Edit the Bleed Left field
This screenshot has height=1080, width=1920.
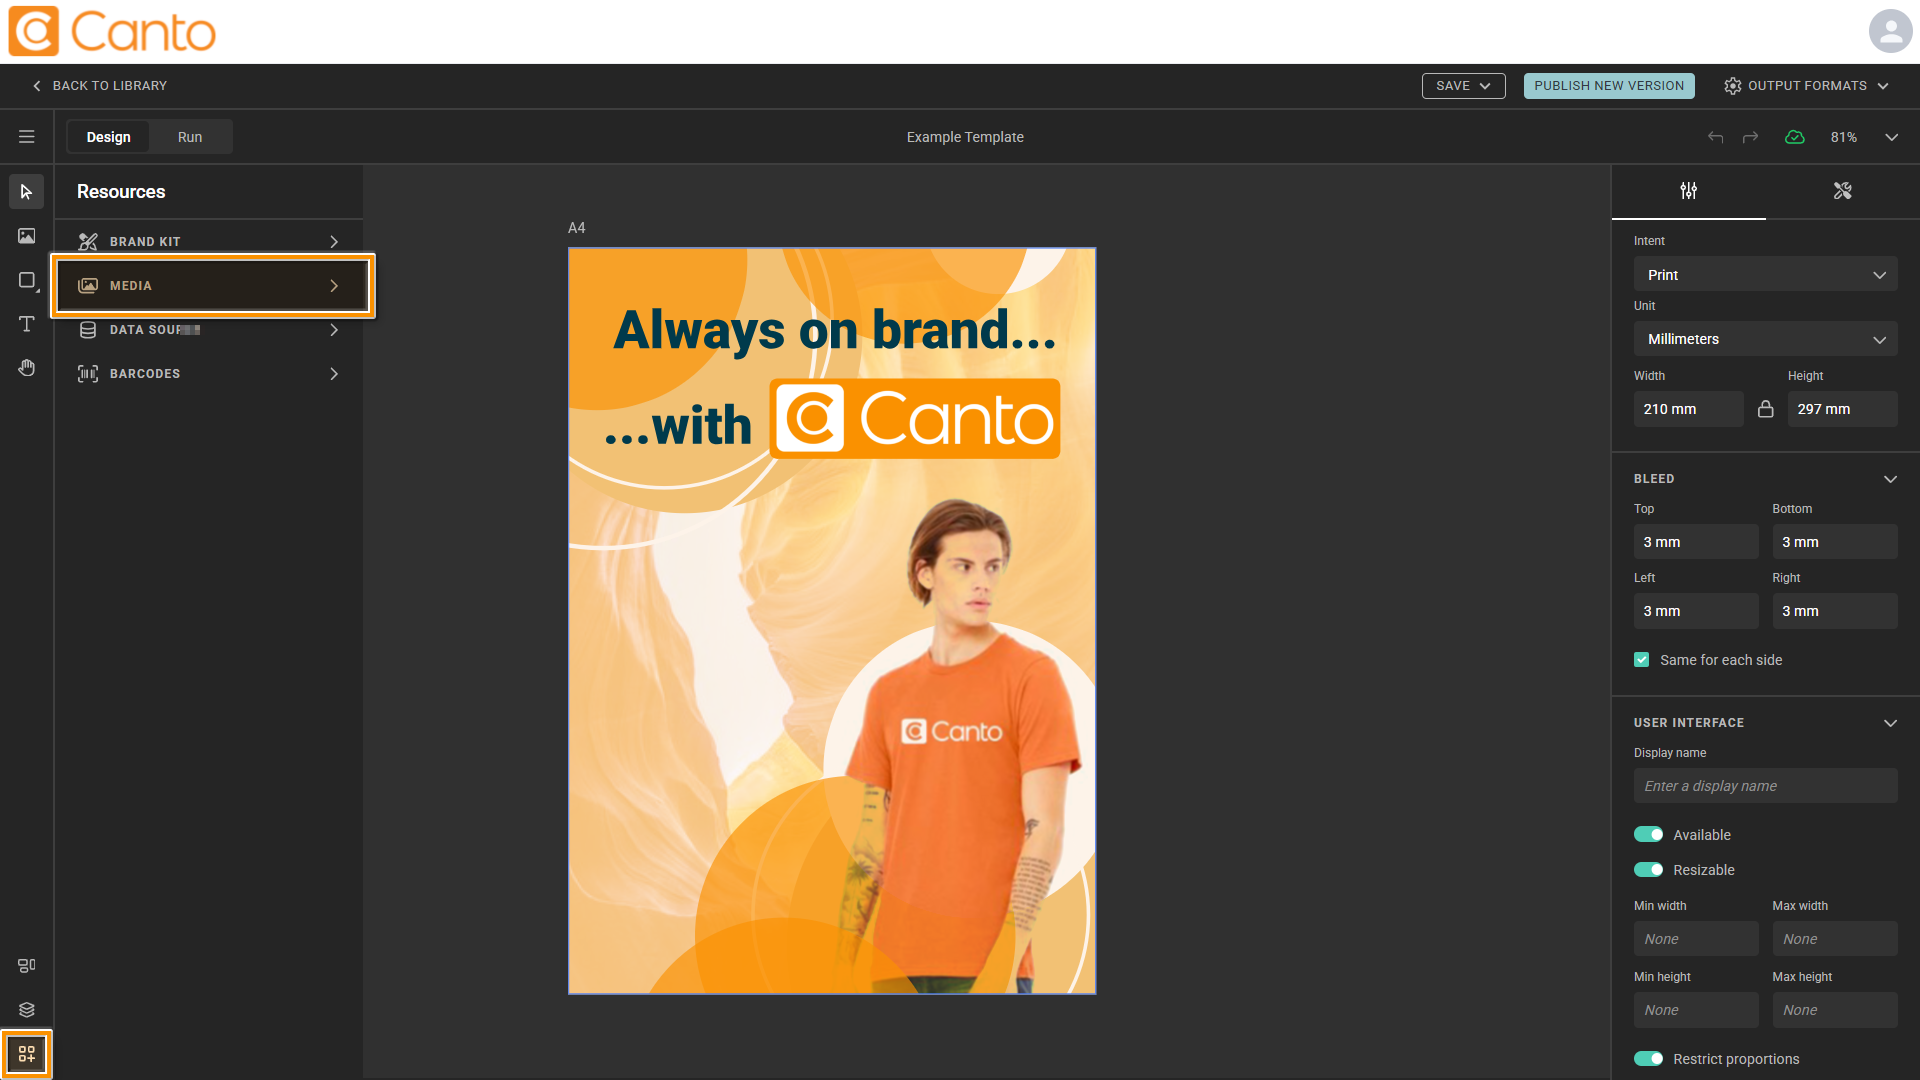click(1696, 611)
